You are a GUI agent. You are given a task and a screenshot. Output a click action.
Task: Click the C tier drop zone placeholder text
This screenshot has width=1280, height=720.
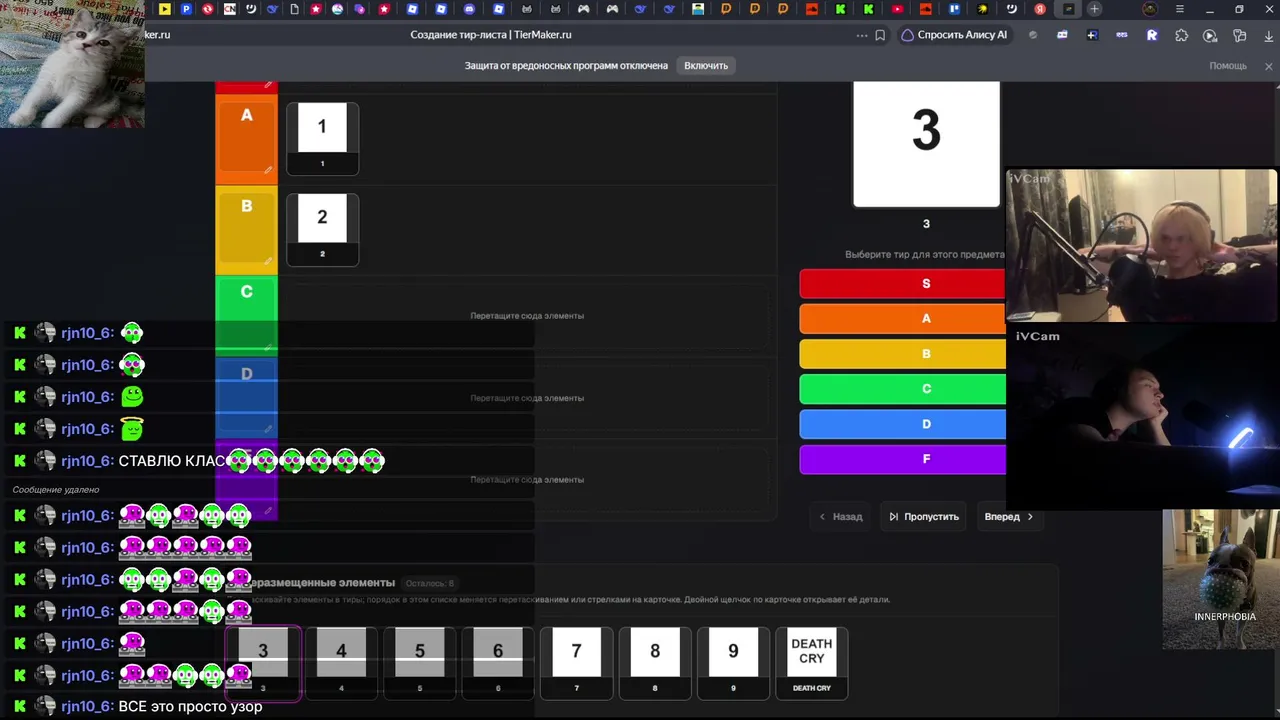click(527, 316)
